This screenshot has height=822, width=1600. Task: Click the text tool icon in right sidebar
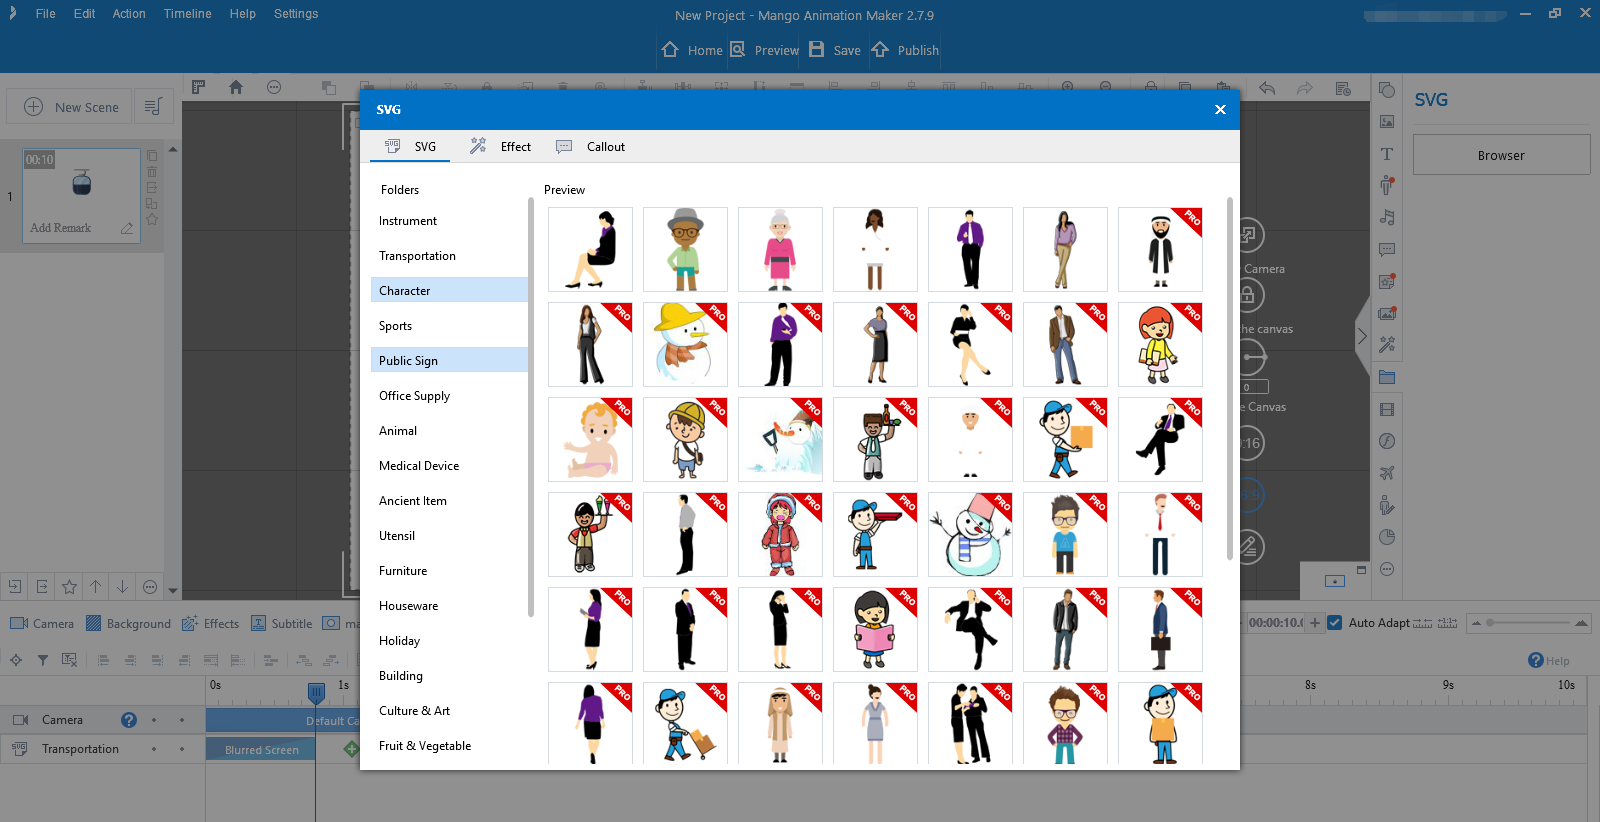(1387, 154)
